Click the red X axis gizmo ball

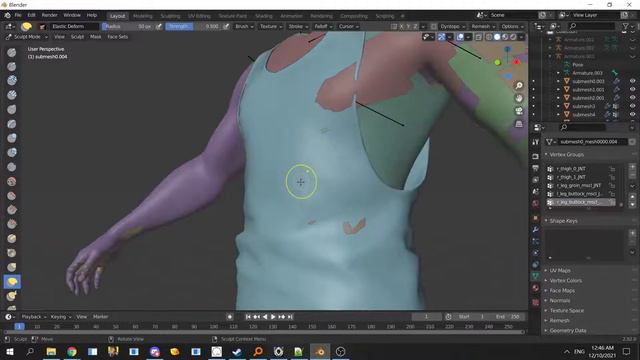point(516,62)
